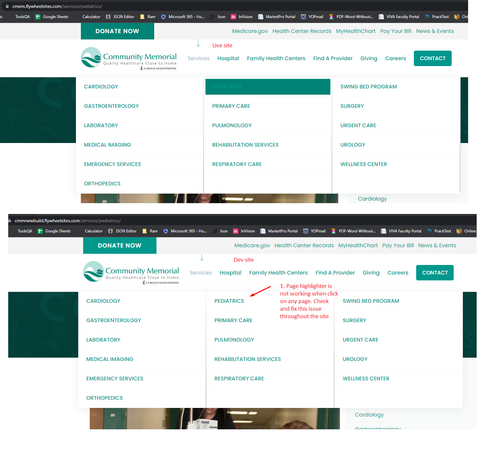Open the YOPmail bookmark in the dev site browser
This screenshot has height=452, width=500.
[x=314, y=231]
